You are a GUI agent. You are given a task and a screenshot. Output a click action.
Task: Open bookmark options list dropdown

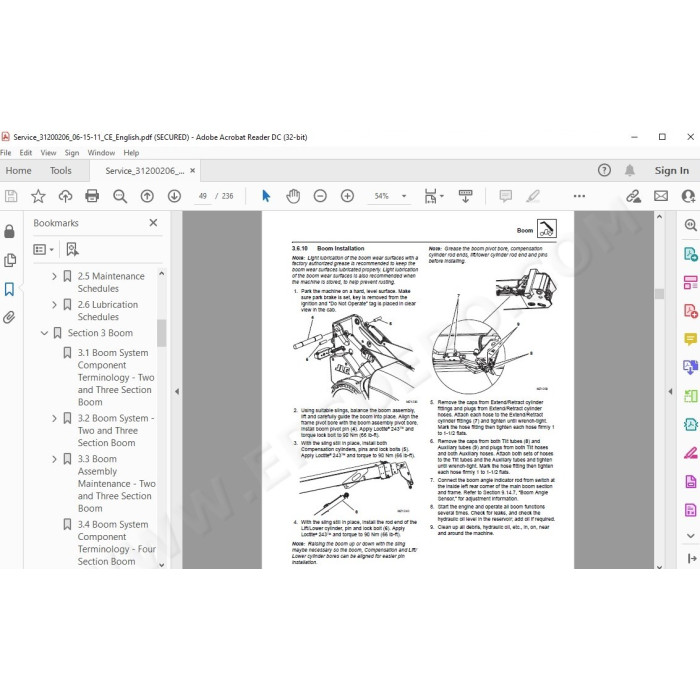point(43,249)
